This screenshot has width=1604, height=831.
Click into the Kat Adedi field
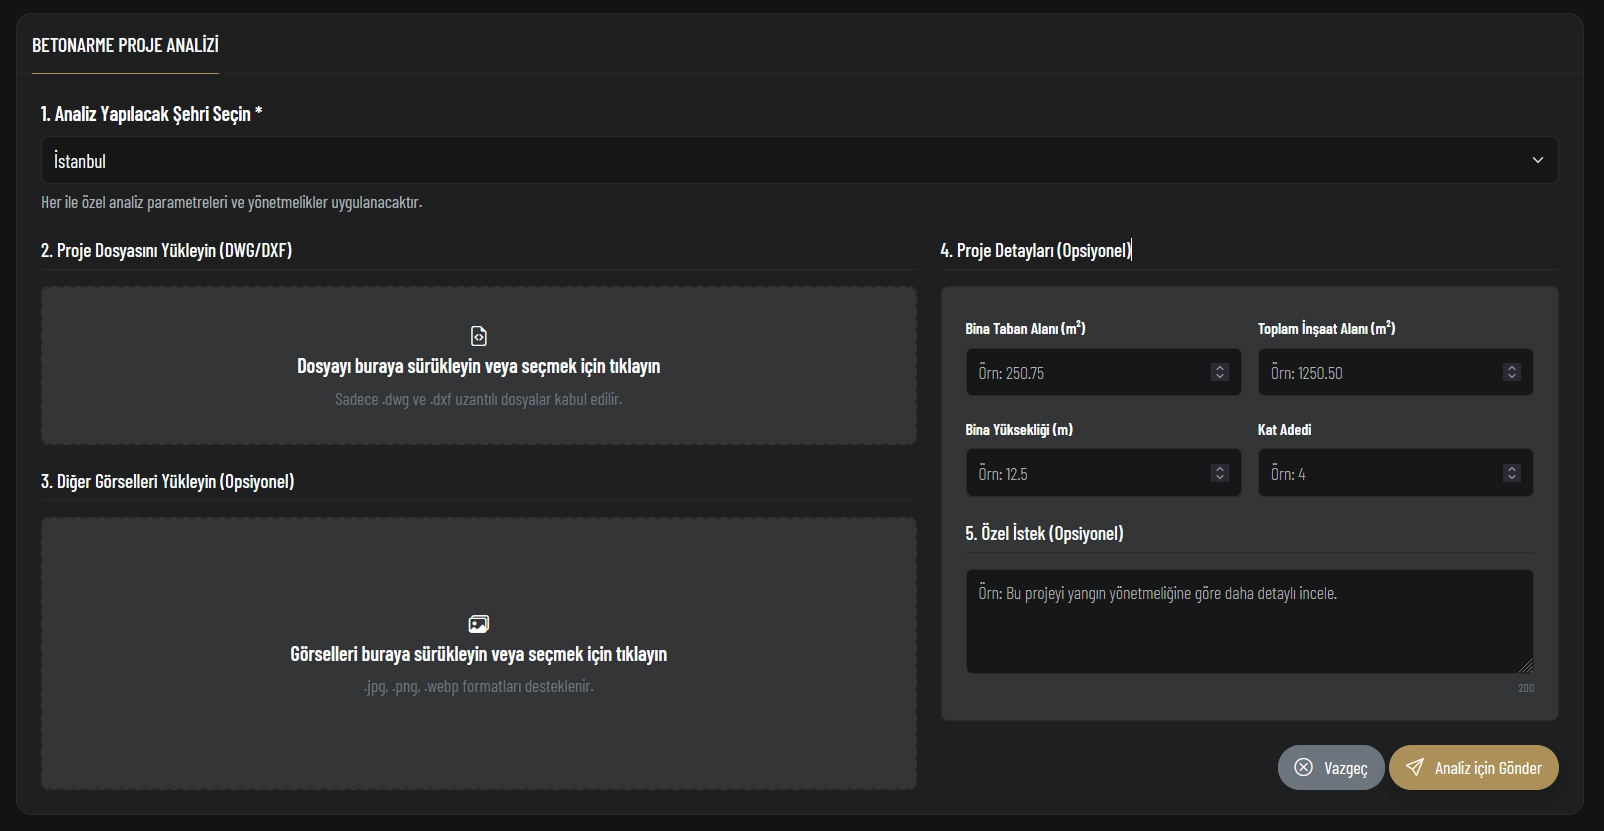coord(1380,473)
